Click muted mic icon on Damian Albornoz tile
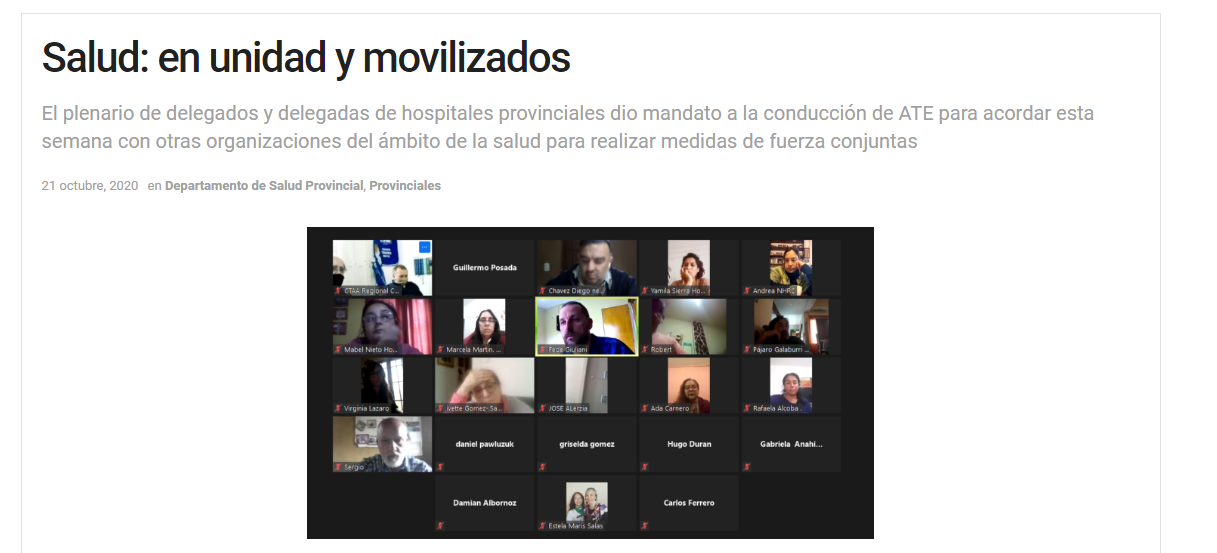Screen dimensions: 1217x553 click(440, 526)
